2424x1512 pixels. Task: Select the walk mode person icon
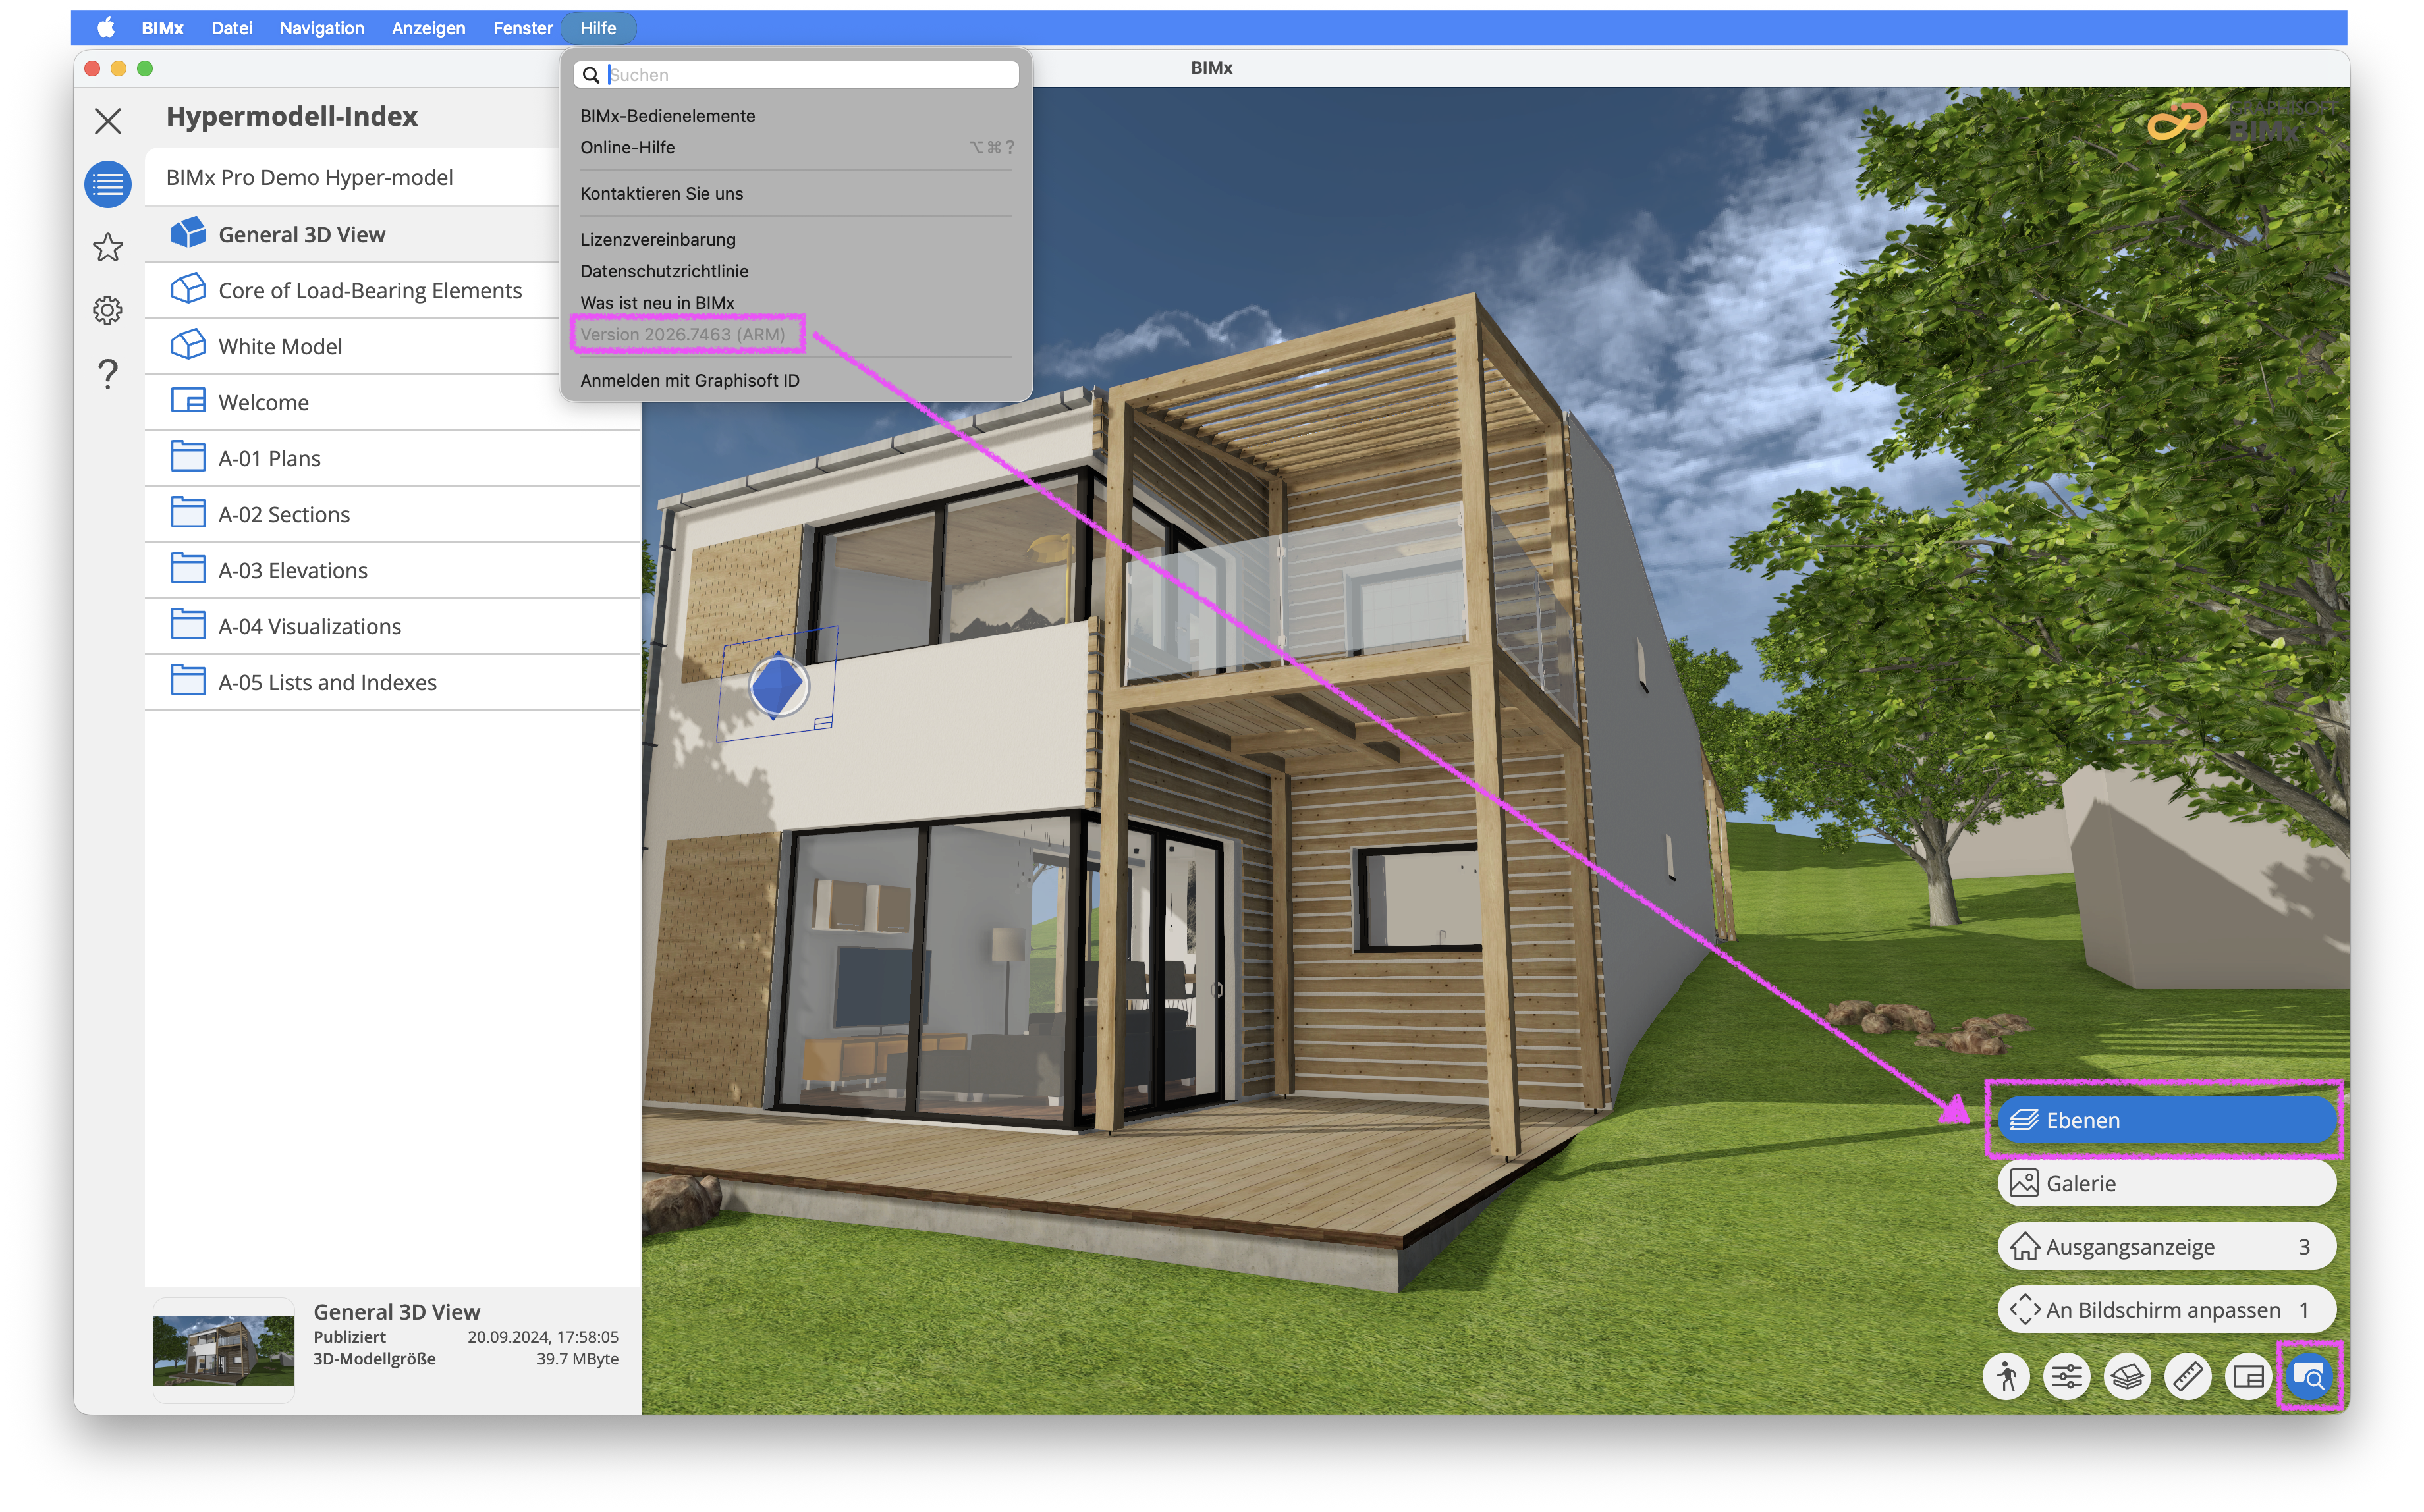[2006, 1377]
